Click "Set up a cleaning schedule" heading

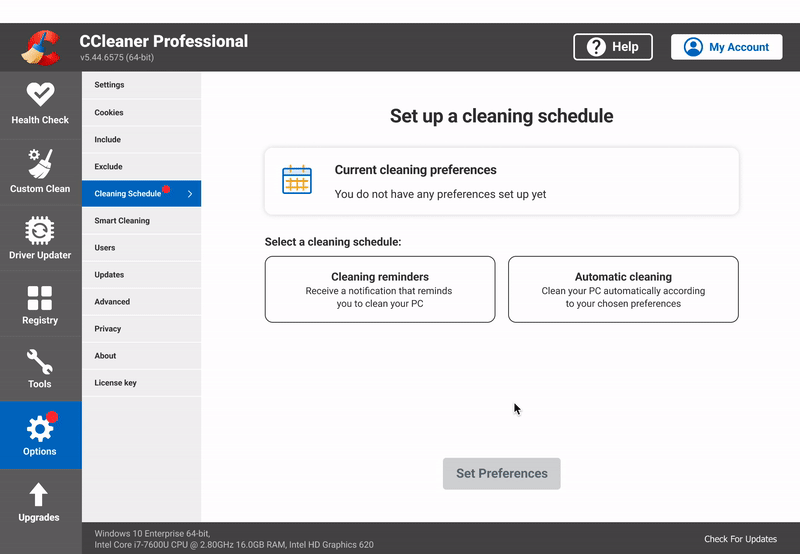coord(502,116)
